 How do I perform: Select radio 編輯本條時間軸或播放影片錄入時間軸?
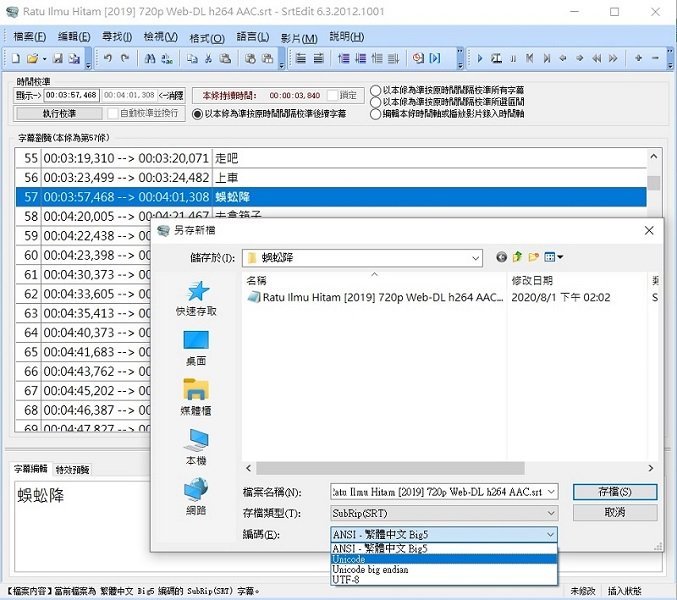(x=376, y=114)
